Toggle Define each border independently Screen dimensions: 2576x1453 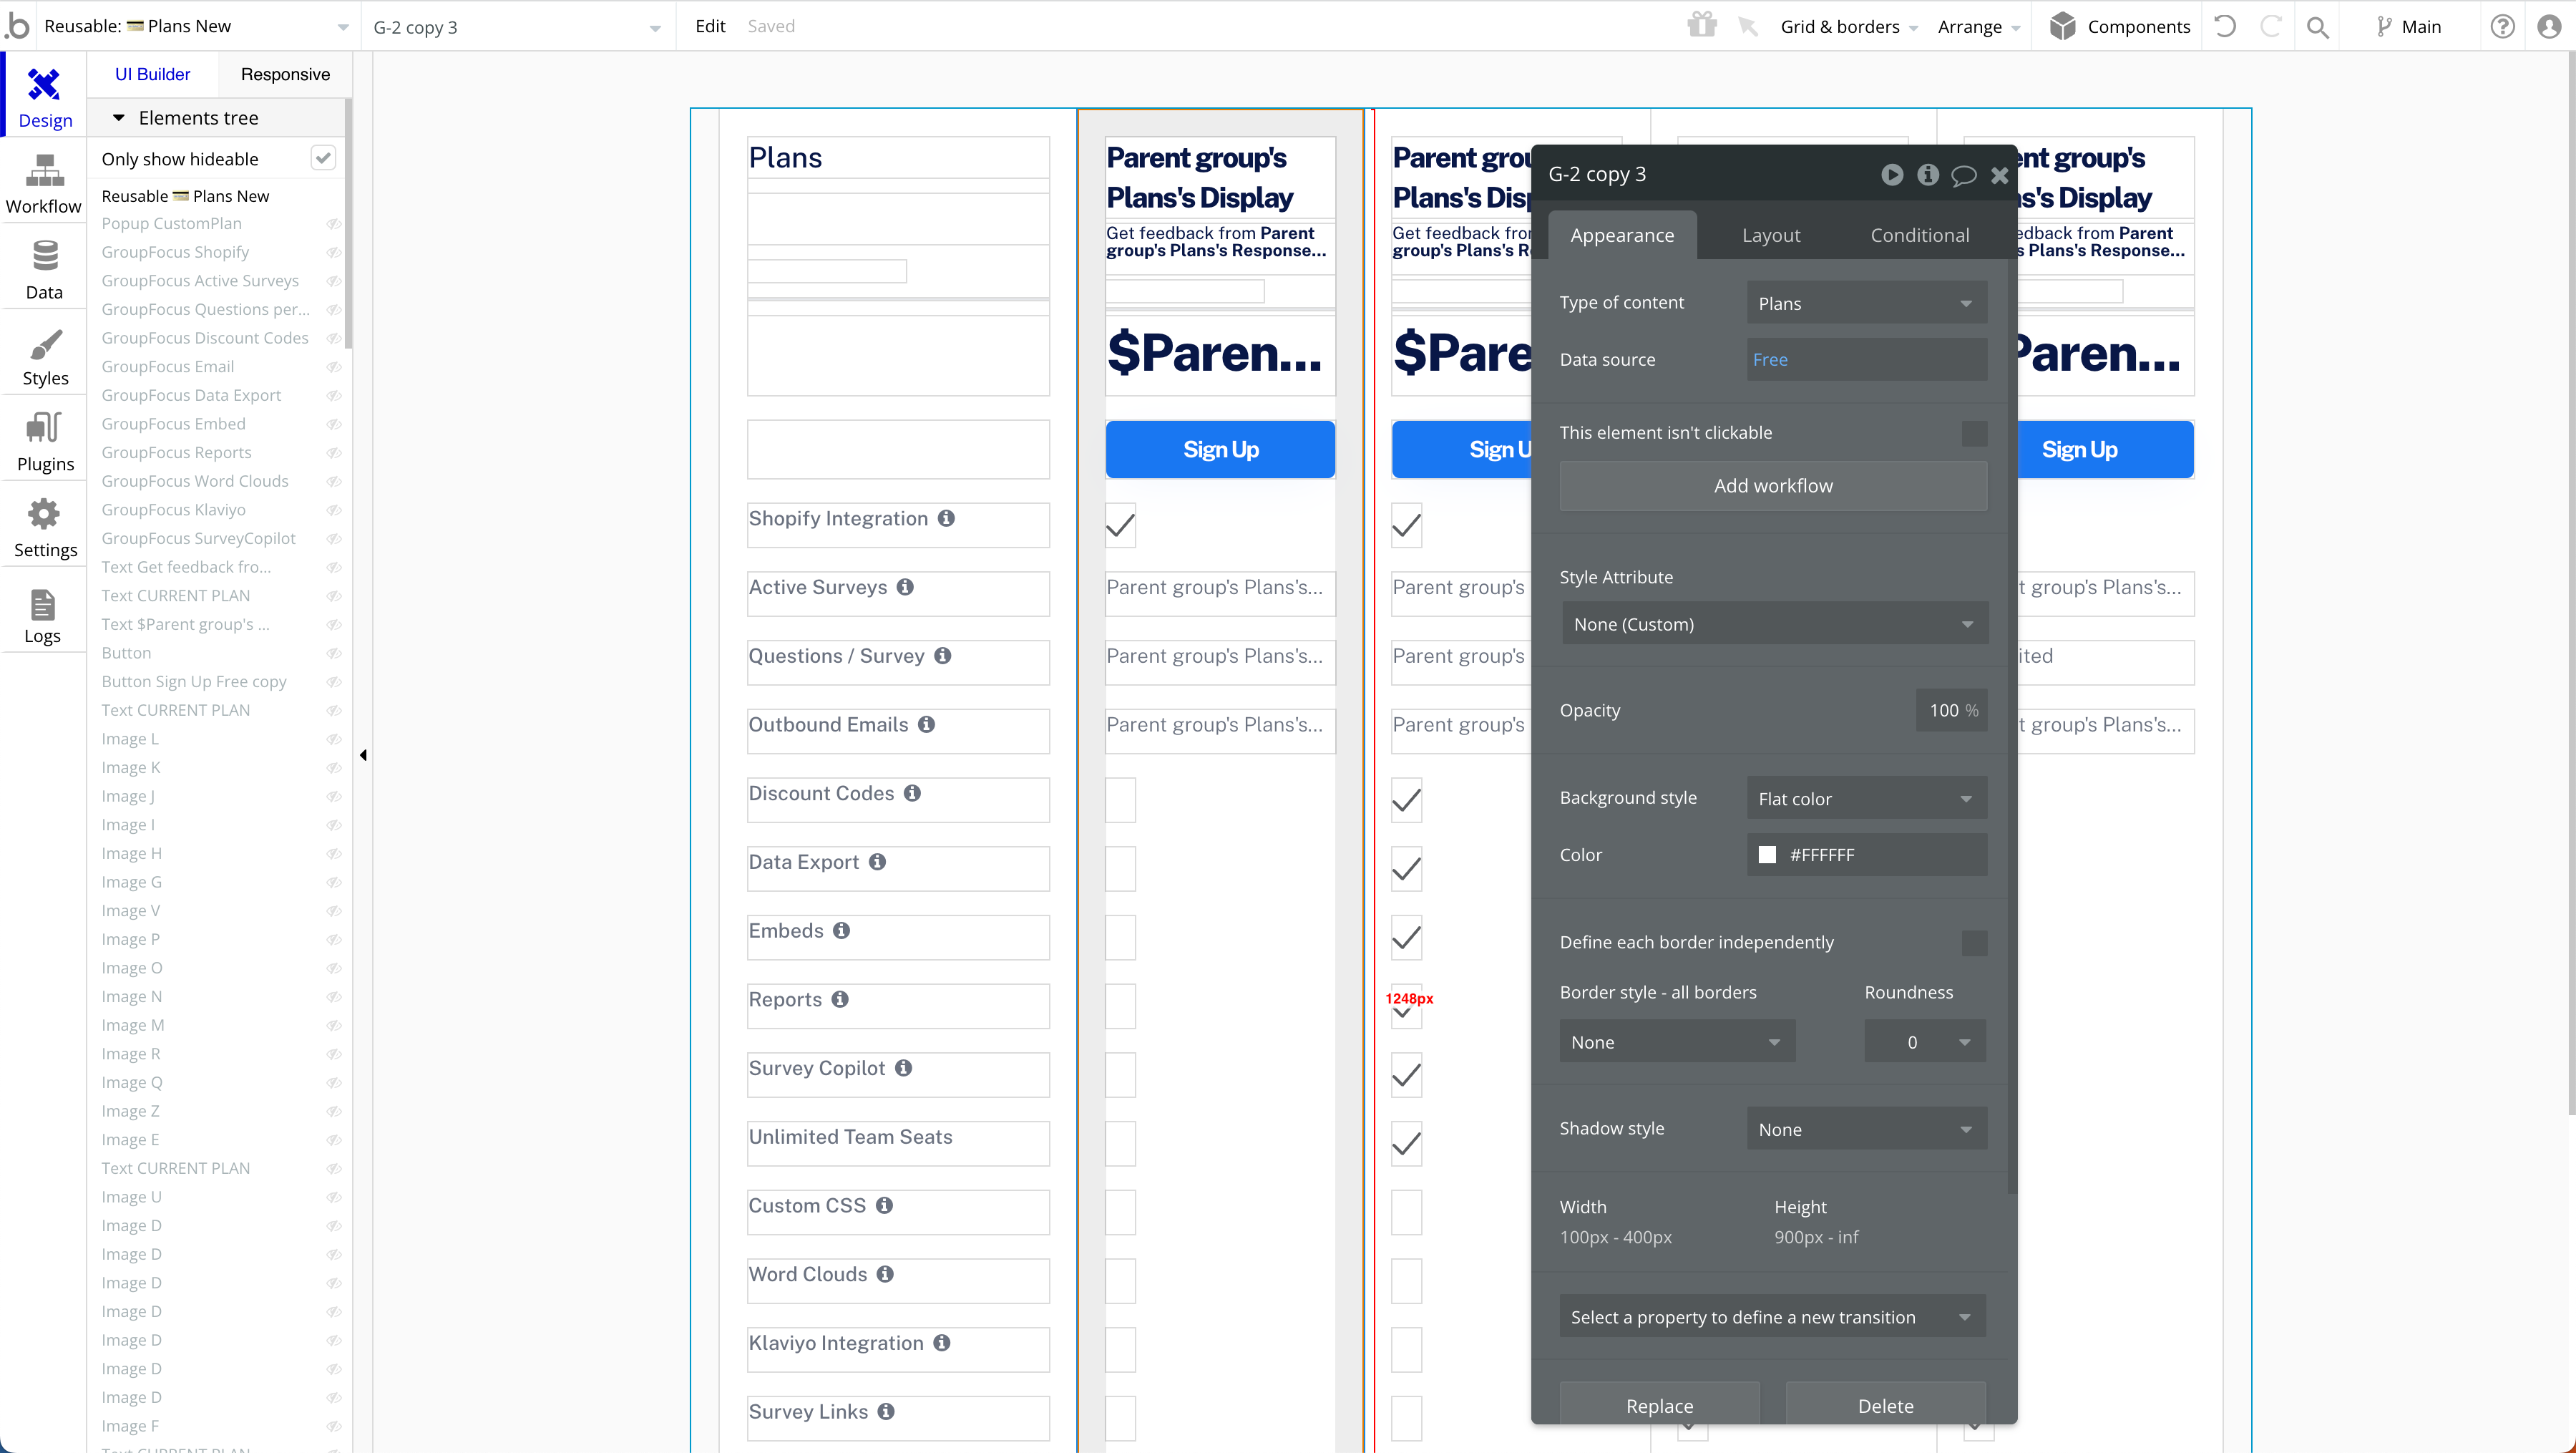tap(1973, 942)
